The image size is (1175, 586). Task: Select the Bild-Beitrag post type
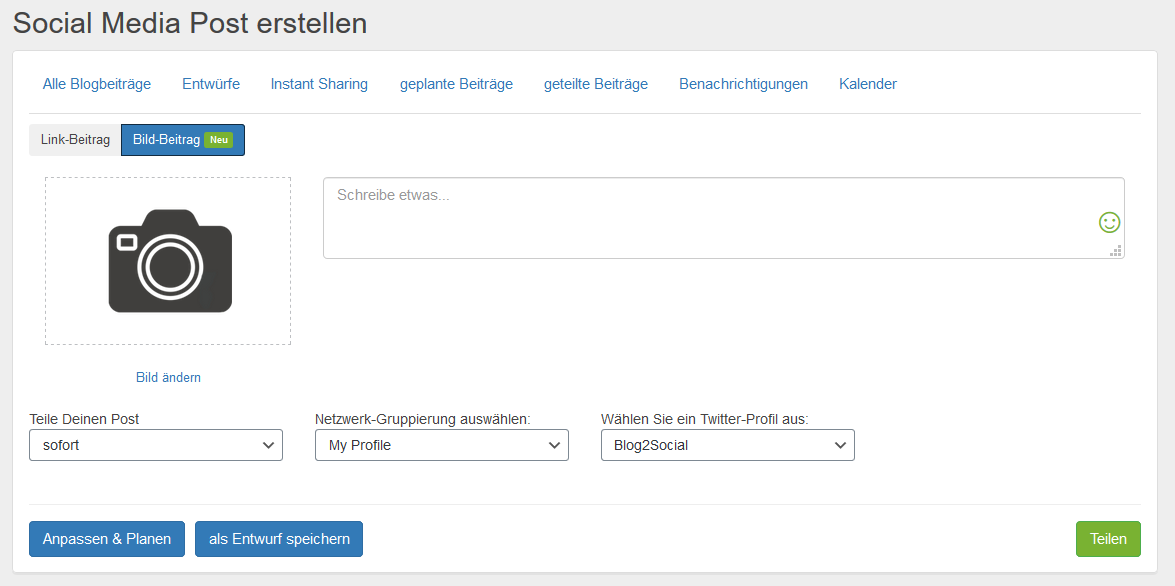pos(167,140)
